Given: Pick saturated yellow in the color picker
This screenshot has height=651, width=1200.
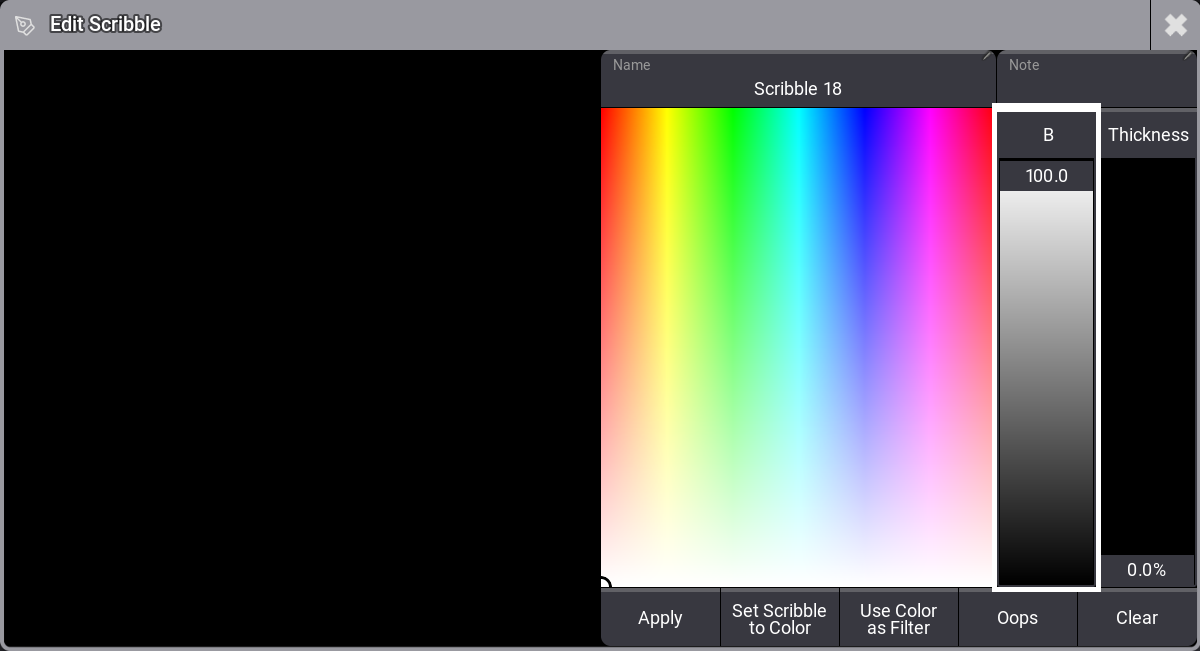Looking at the screenshot, I should click(667, 116).
